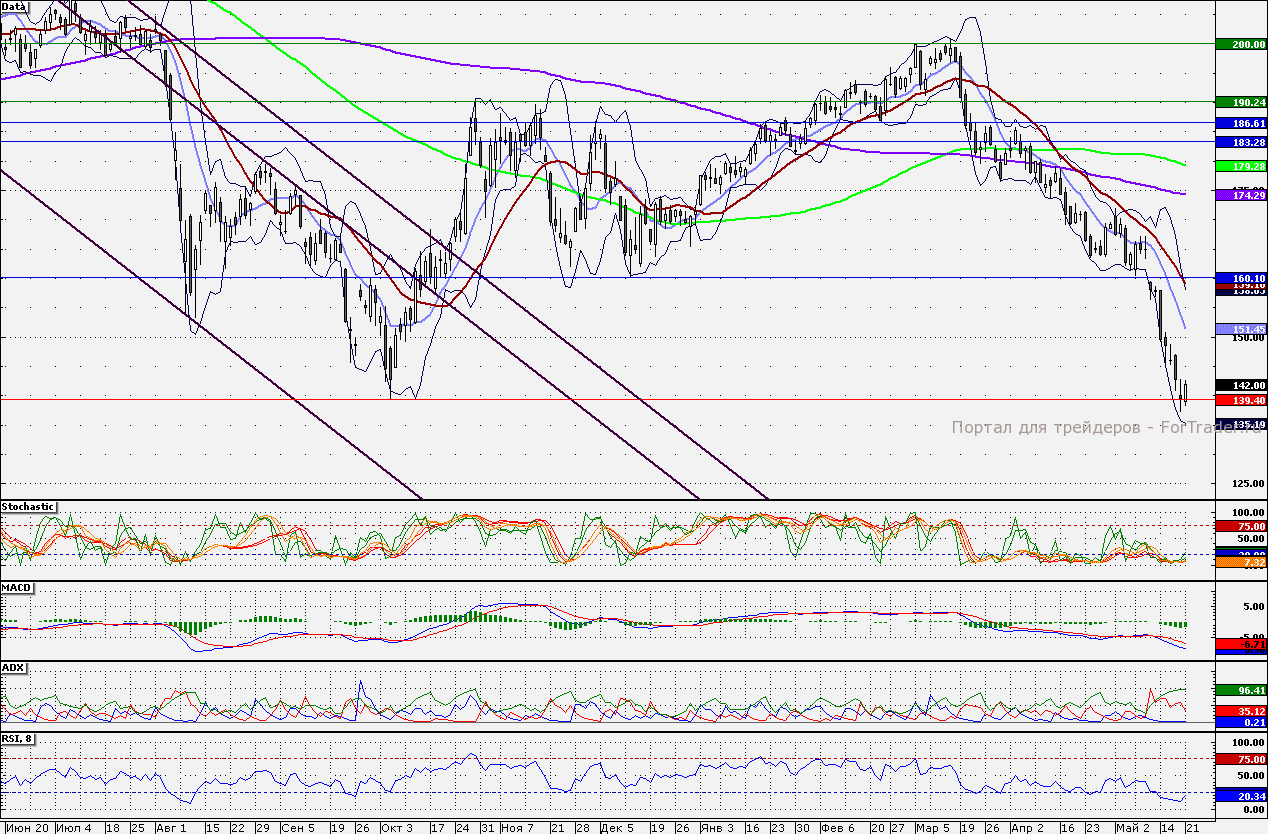This screenshot has width=1268, height=834.
Task: Select the blue 183.28 level tag
Action: [1240, 143]
